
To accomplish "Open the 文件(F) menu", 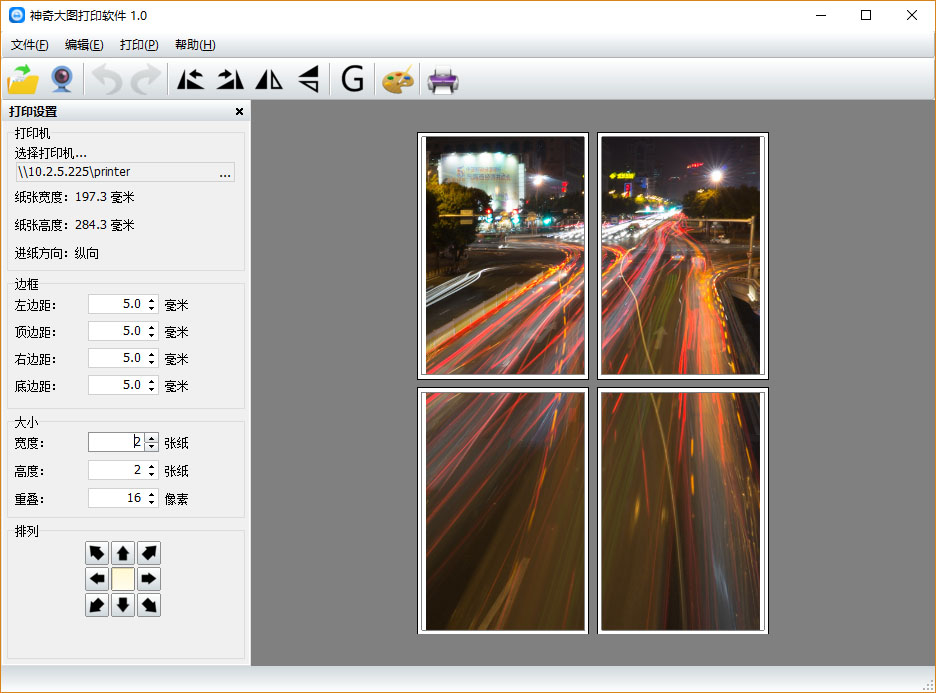I will pyautogui.click(x=30, y=45).
